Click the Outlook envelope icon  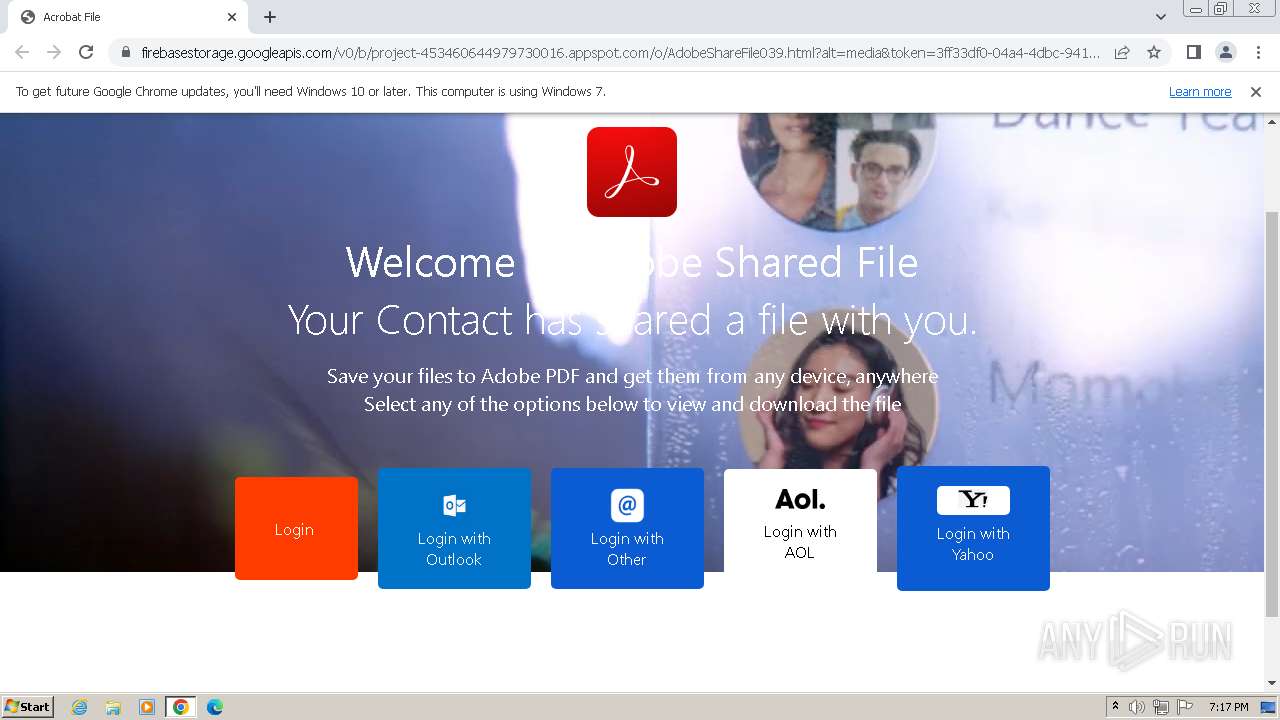(454, 505)
